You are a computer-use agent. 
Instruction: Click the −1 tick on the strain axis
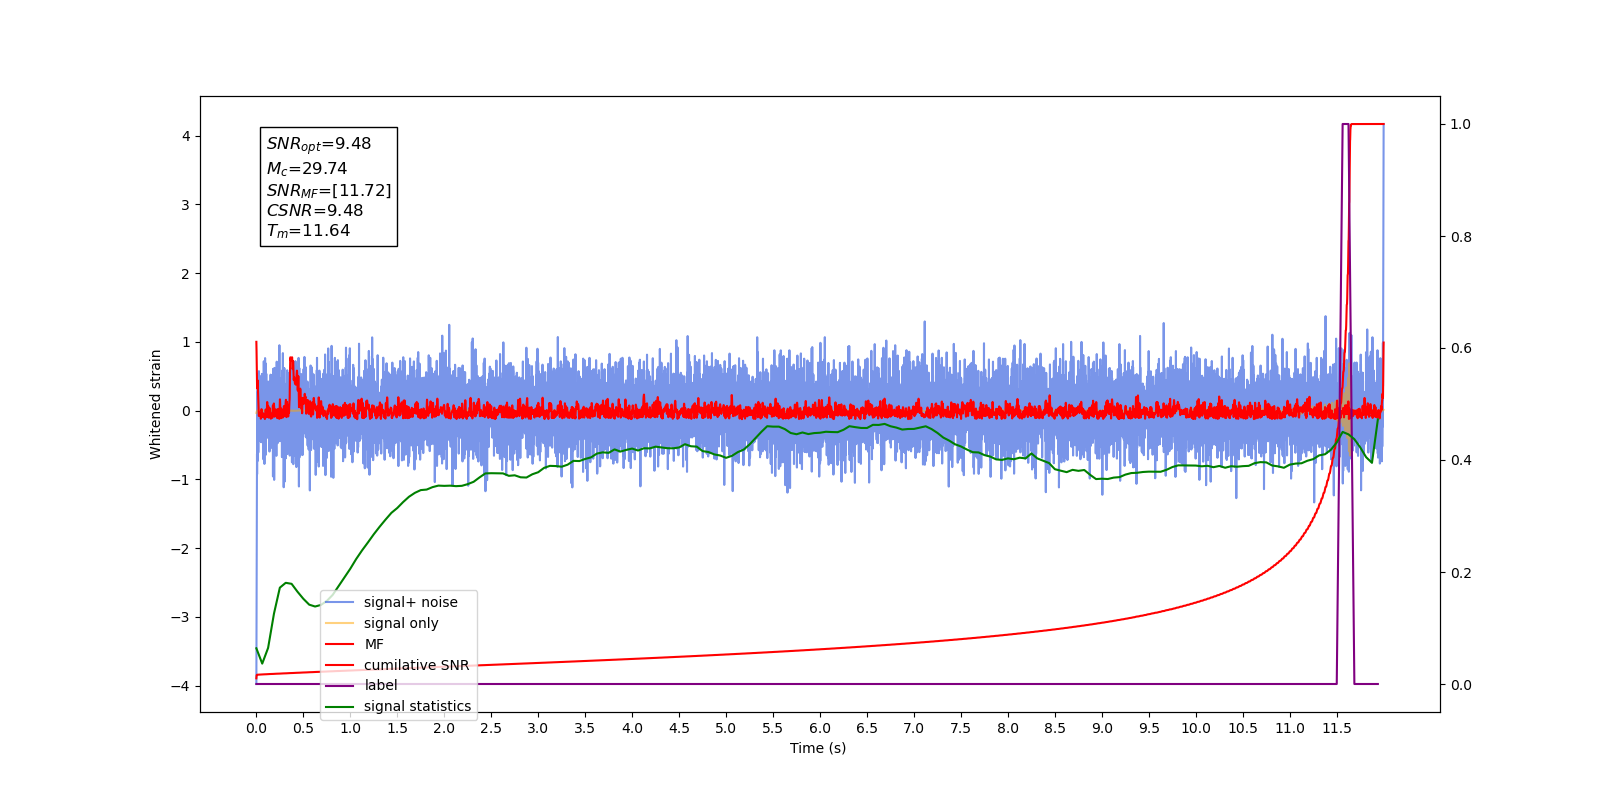[180, 480]
